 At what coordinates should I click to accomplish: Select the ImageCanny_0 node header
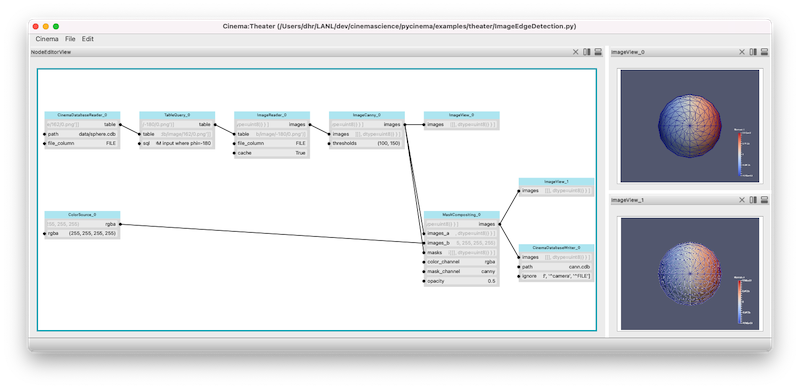pos(367,115)
